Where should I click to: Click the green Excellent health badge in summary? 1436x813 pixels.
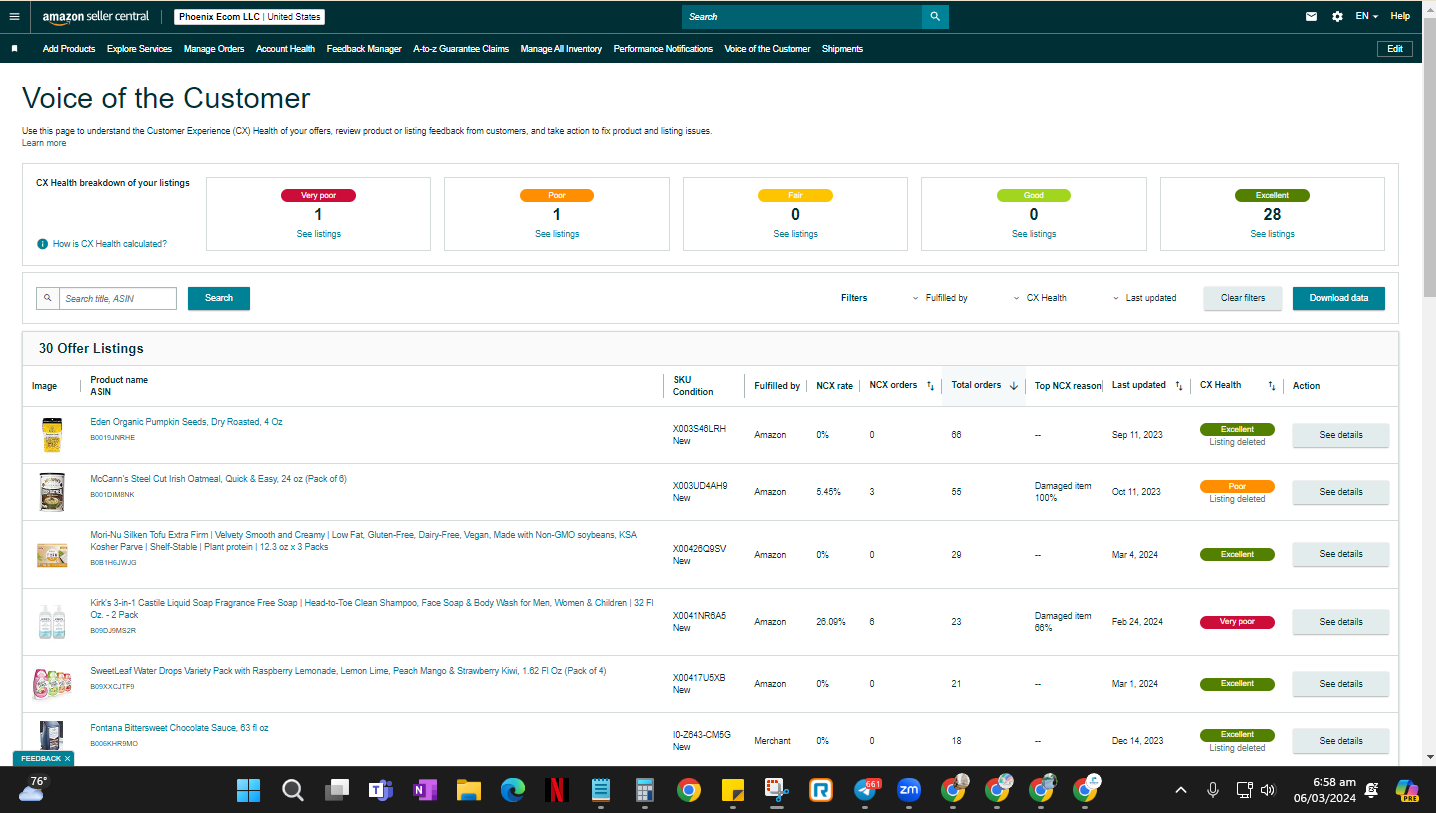pos(1272,196)
